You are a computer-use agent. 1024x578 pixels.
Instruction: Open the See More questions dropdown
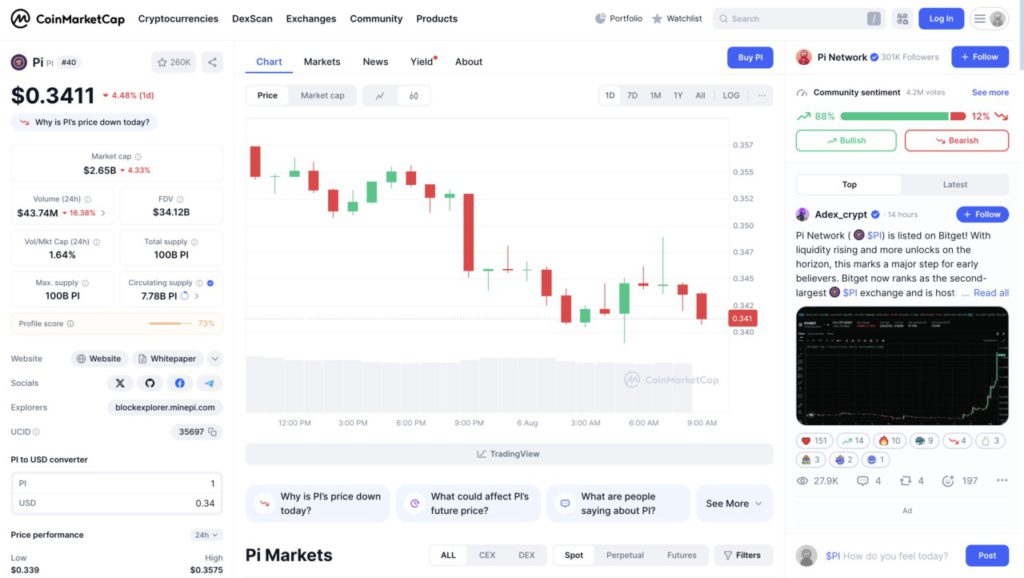click(x=733, y=503)
